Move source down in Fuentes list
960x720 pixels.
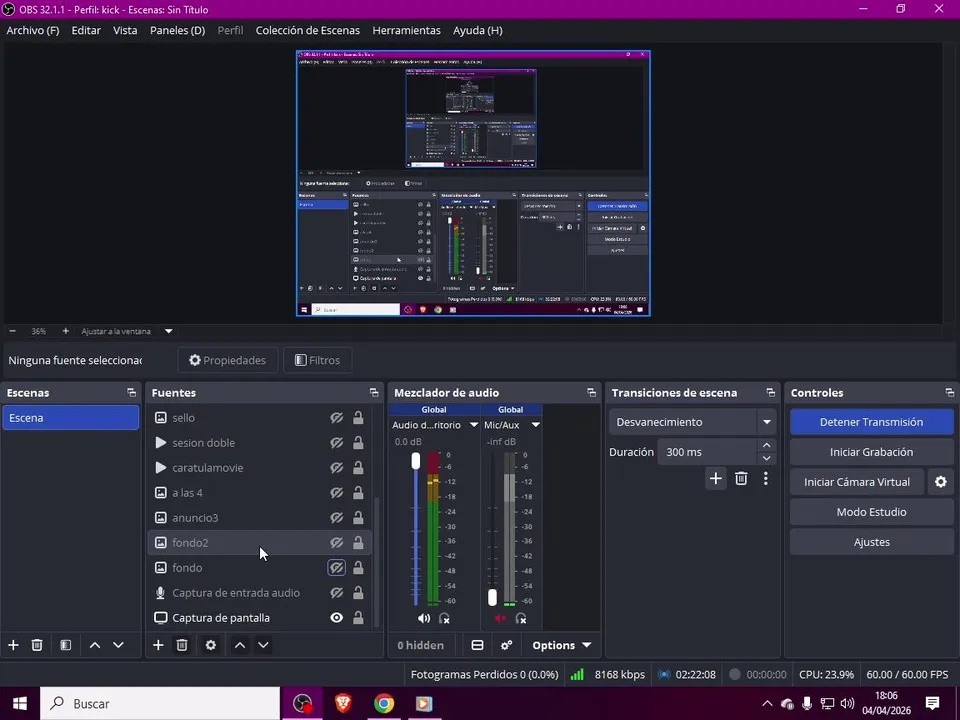[x=263, y=645]
